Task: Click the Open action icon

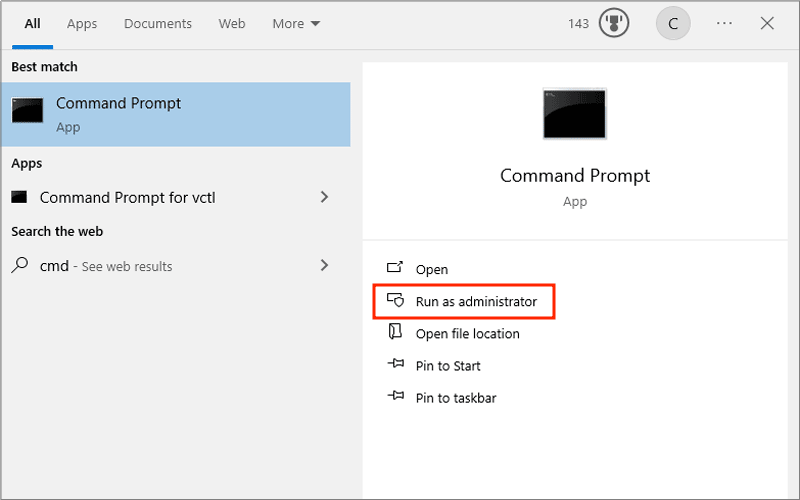Action: 395,267
